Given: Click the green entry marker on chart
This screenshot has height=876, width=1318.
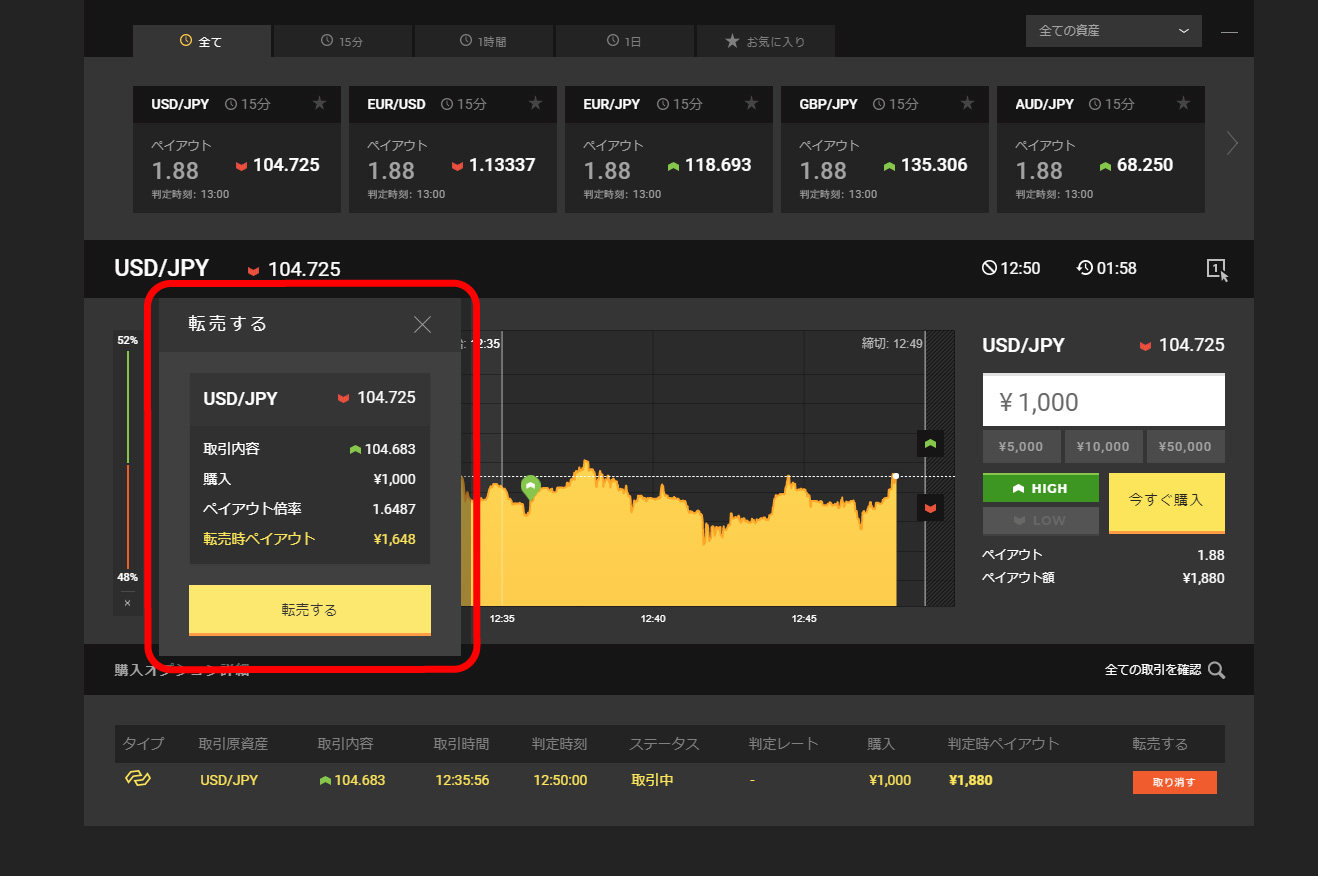Looking at the screenshot, I should click(530, 487).
